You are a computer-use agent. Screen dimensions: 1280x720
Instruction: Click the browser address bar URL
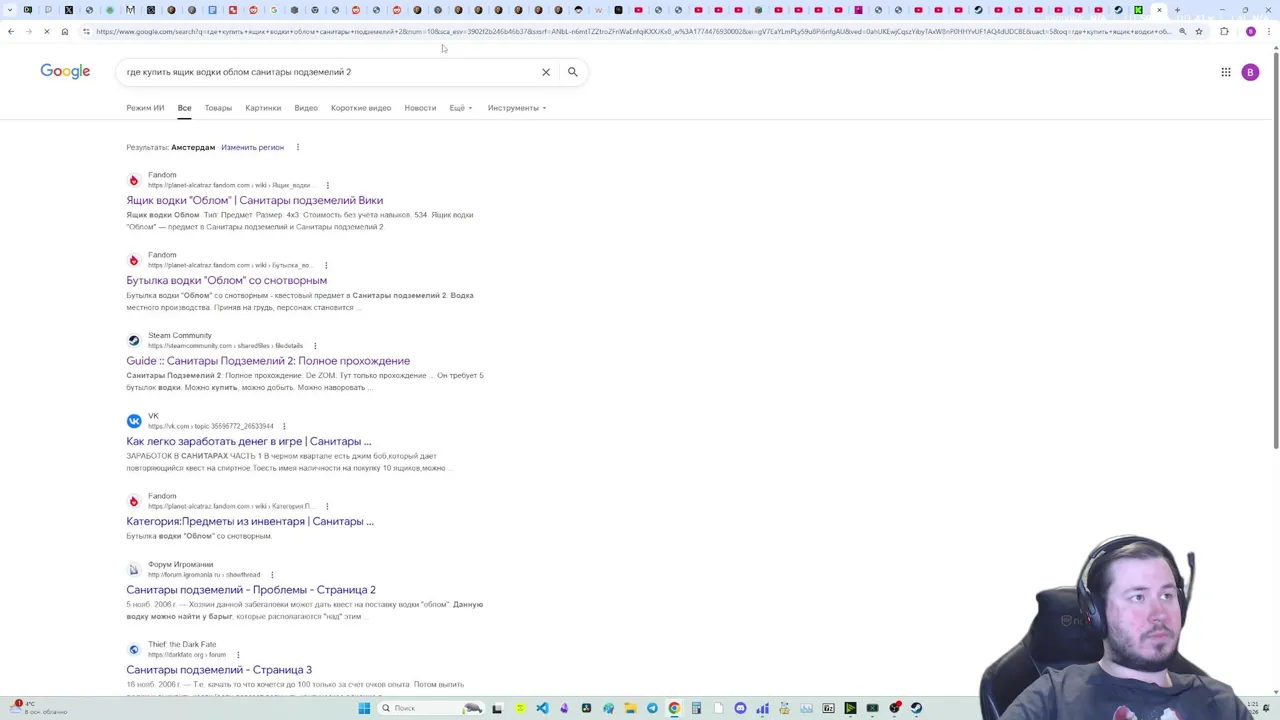click(x=632, y=32)
